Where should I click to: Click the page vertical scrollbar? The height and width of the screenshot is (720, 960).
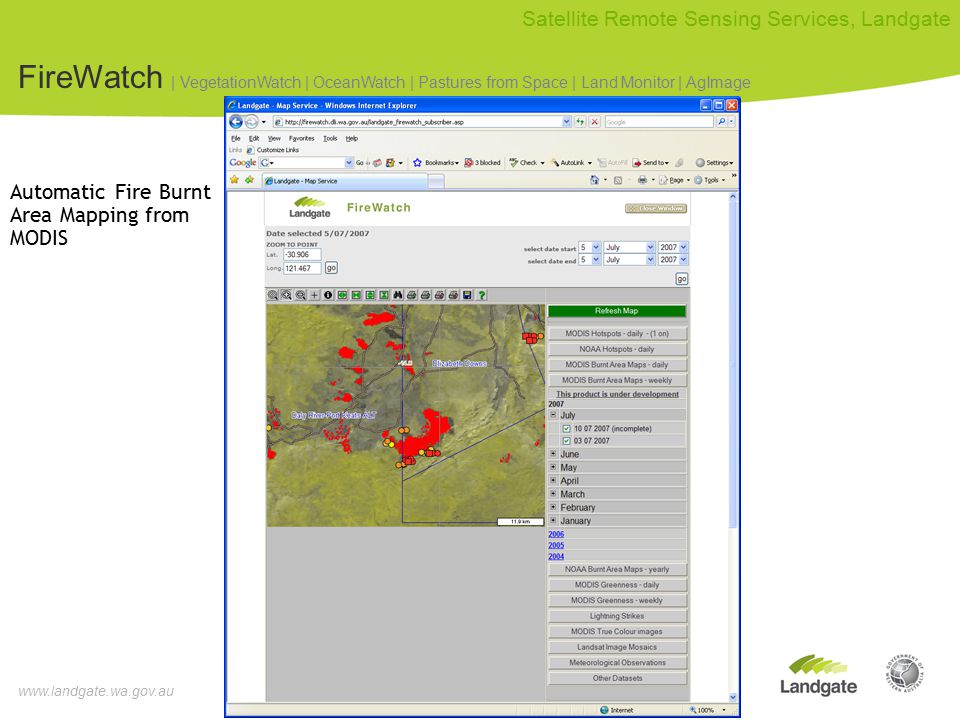click(732, 447)
